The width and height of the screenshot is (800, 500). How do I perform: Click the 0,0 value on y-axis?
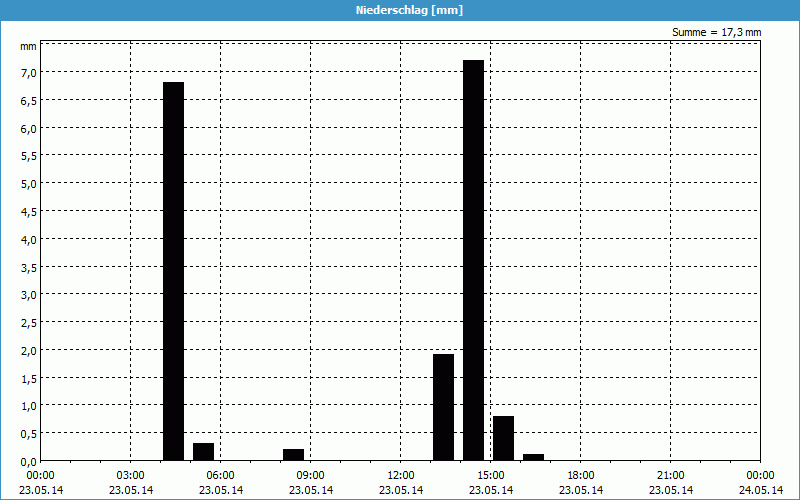tap(28, 461)
